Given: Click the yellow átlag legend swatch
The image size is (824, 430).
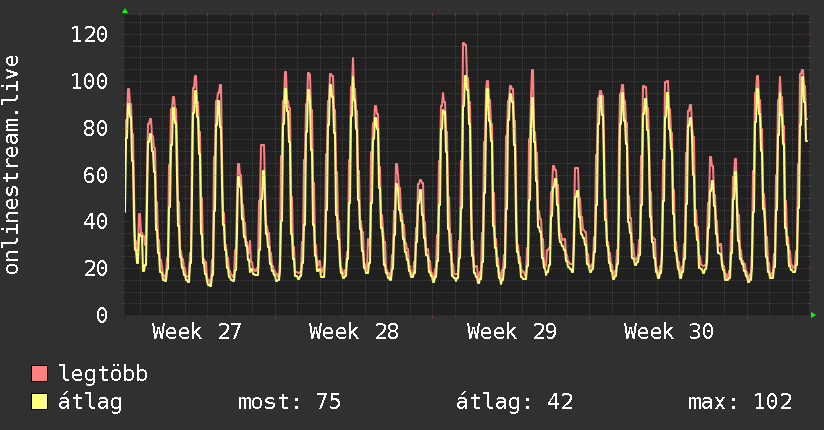Looking at the screenshot, I should click(x=39, y=402).
